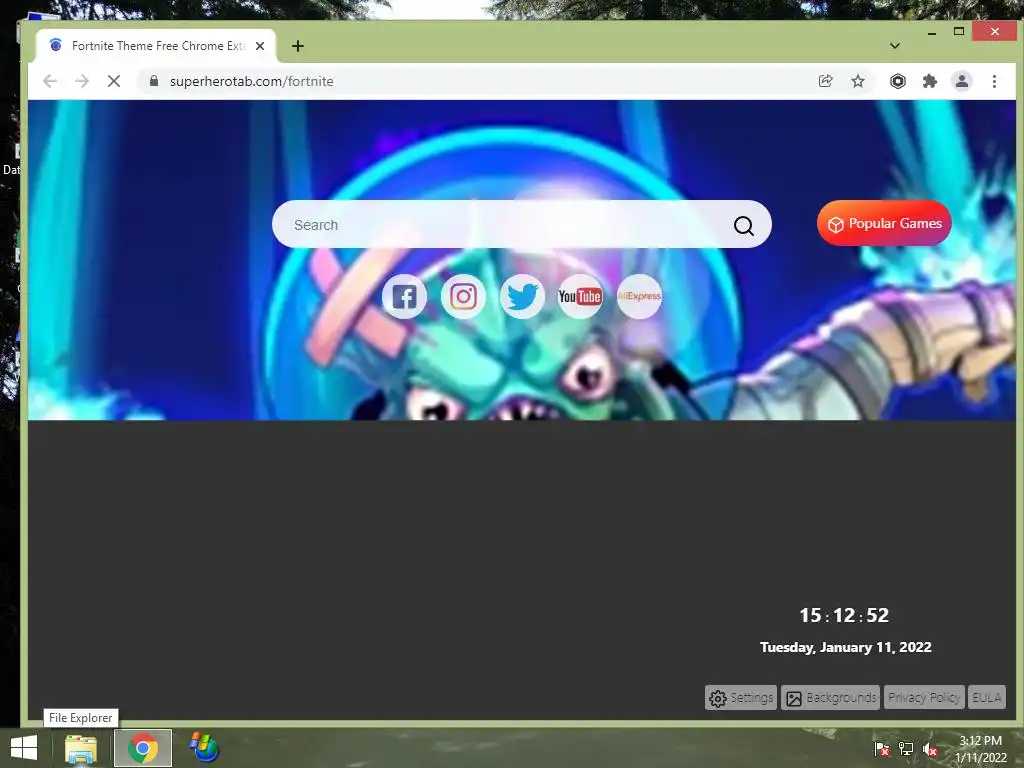The height and width of the screenshot is (768, 1024).
Task: Open the Instagram shortcut icon
Action: pyautogui.click(x=463, y=296)
